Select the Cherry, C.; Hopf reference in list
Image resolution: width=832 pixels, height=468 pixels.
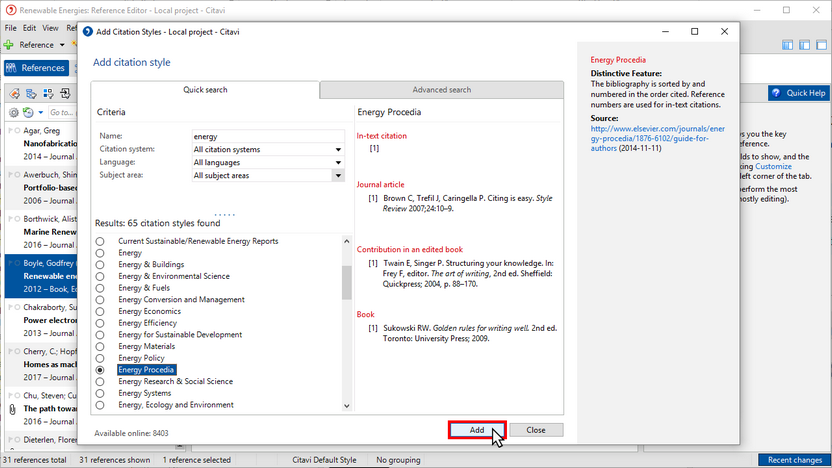(x=41, y=364)
